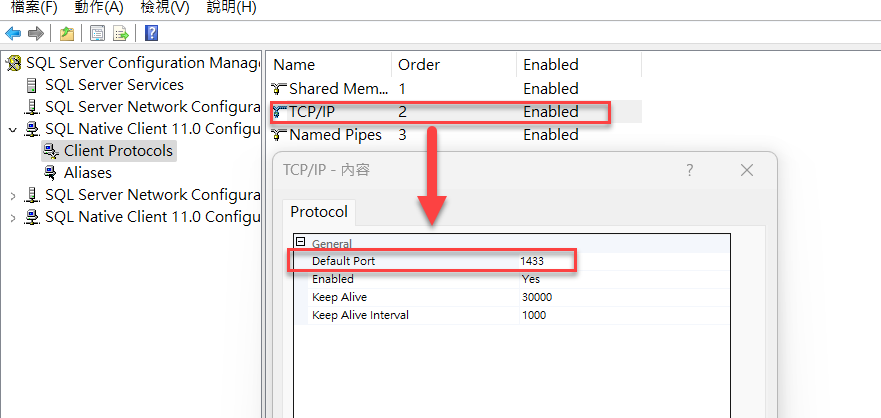Click the Aliases icon in tree
The height and width of the screenshot is (418, 881).
51,172
